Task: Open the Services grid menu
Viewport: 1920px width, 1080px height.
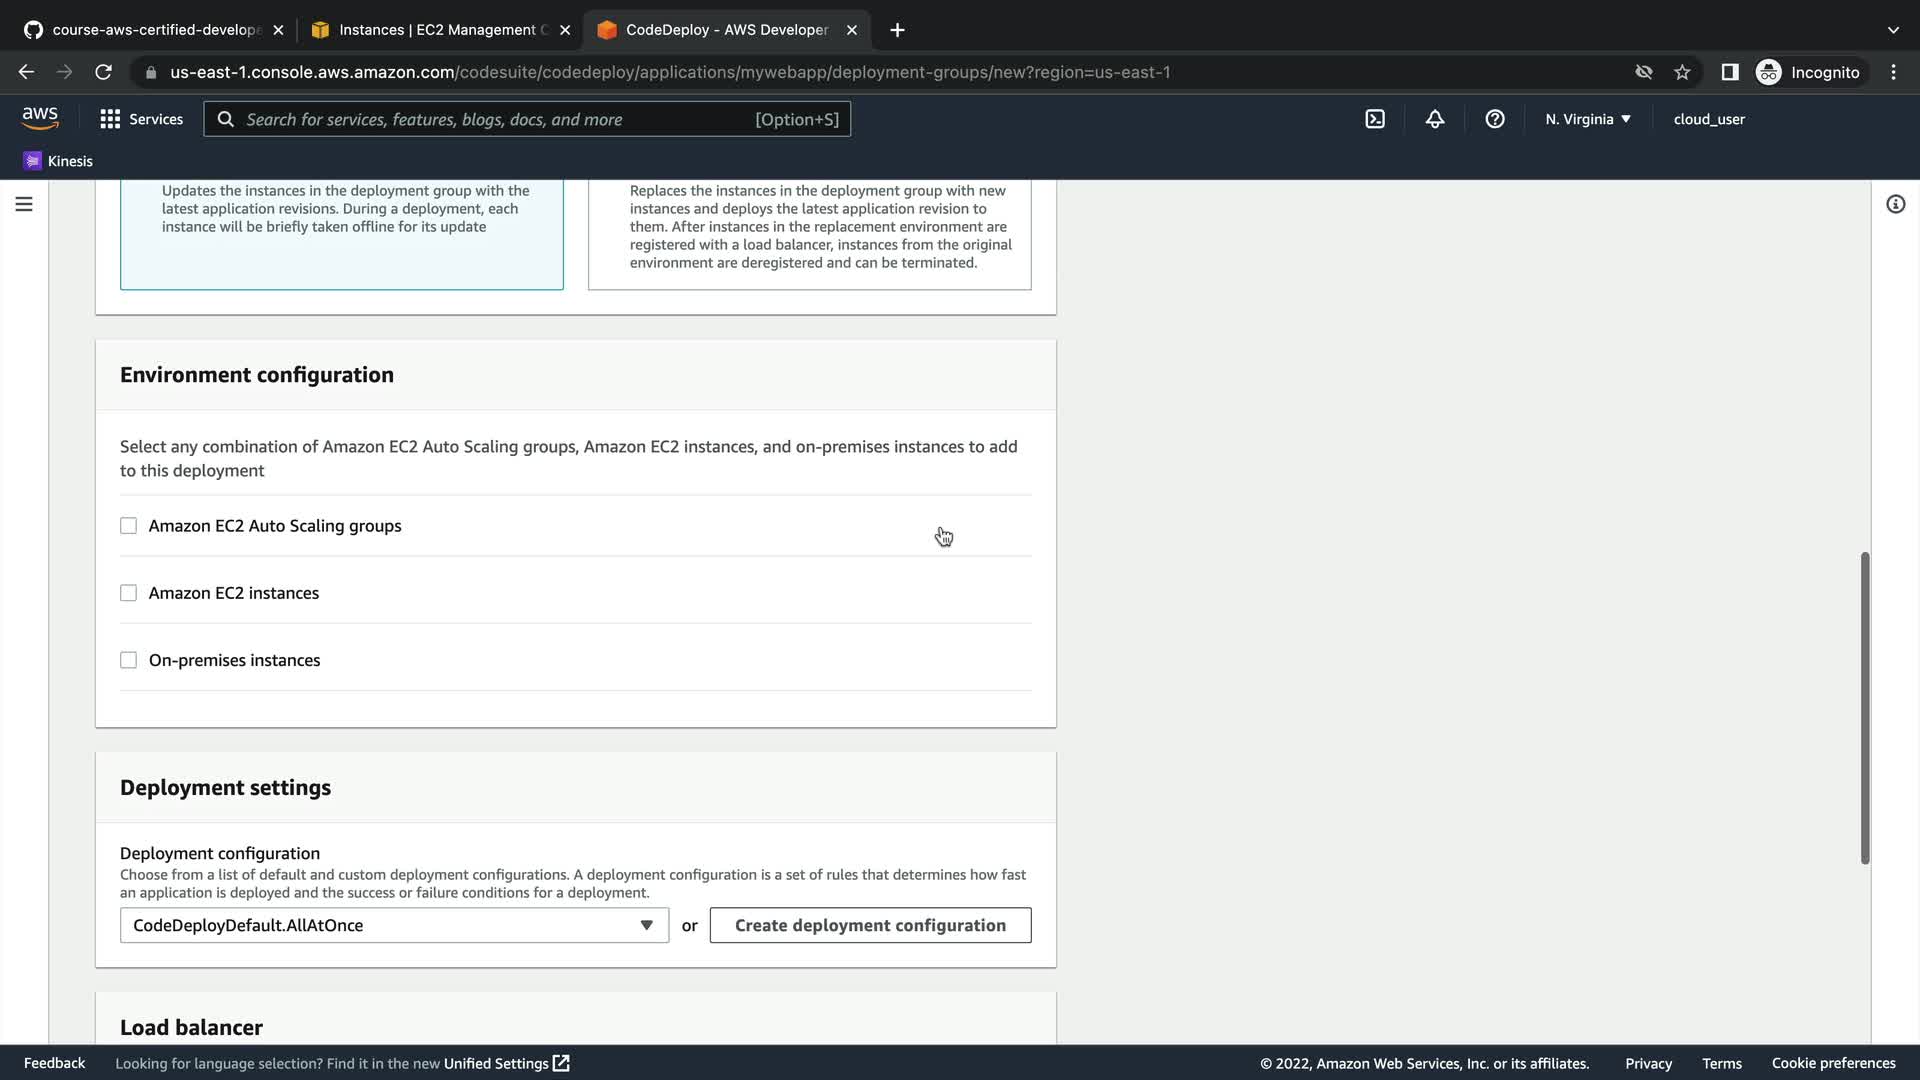Action: [x=141, y=119]
